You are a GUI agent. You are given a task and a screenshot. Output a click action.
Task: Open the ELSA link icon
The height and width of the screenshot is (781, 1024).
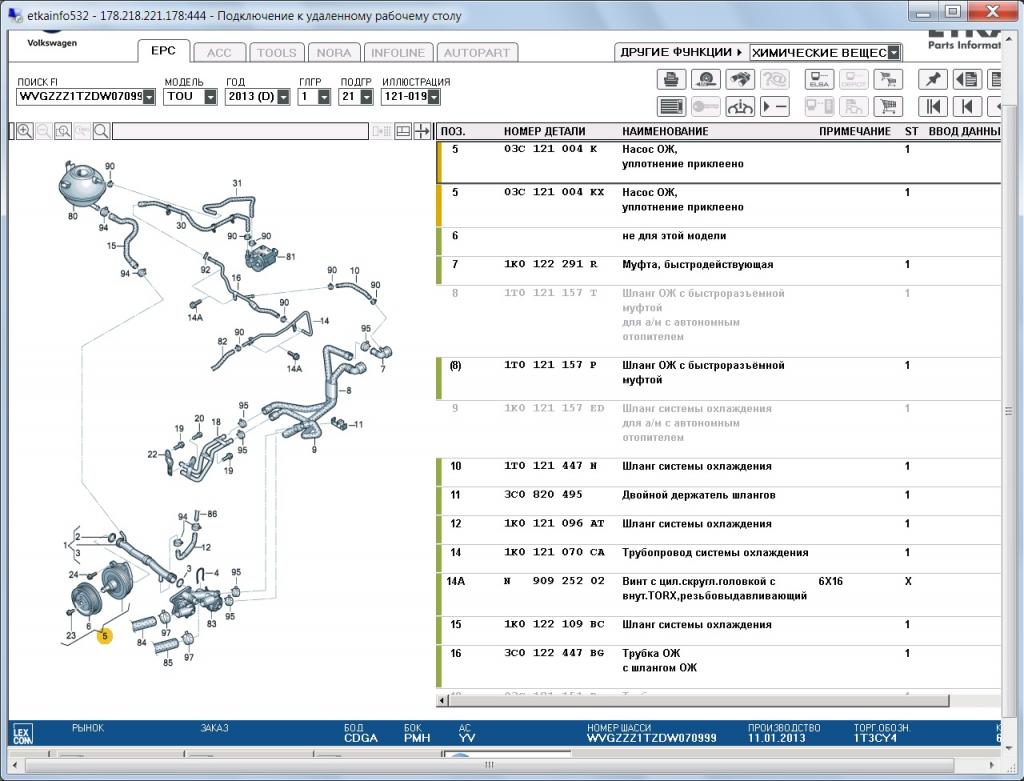coord(819,80)
